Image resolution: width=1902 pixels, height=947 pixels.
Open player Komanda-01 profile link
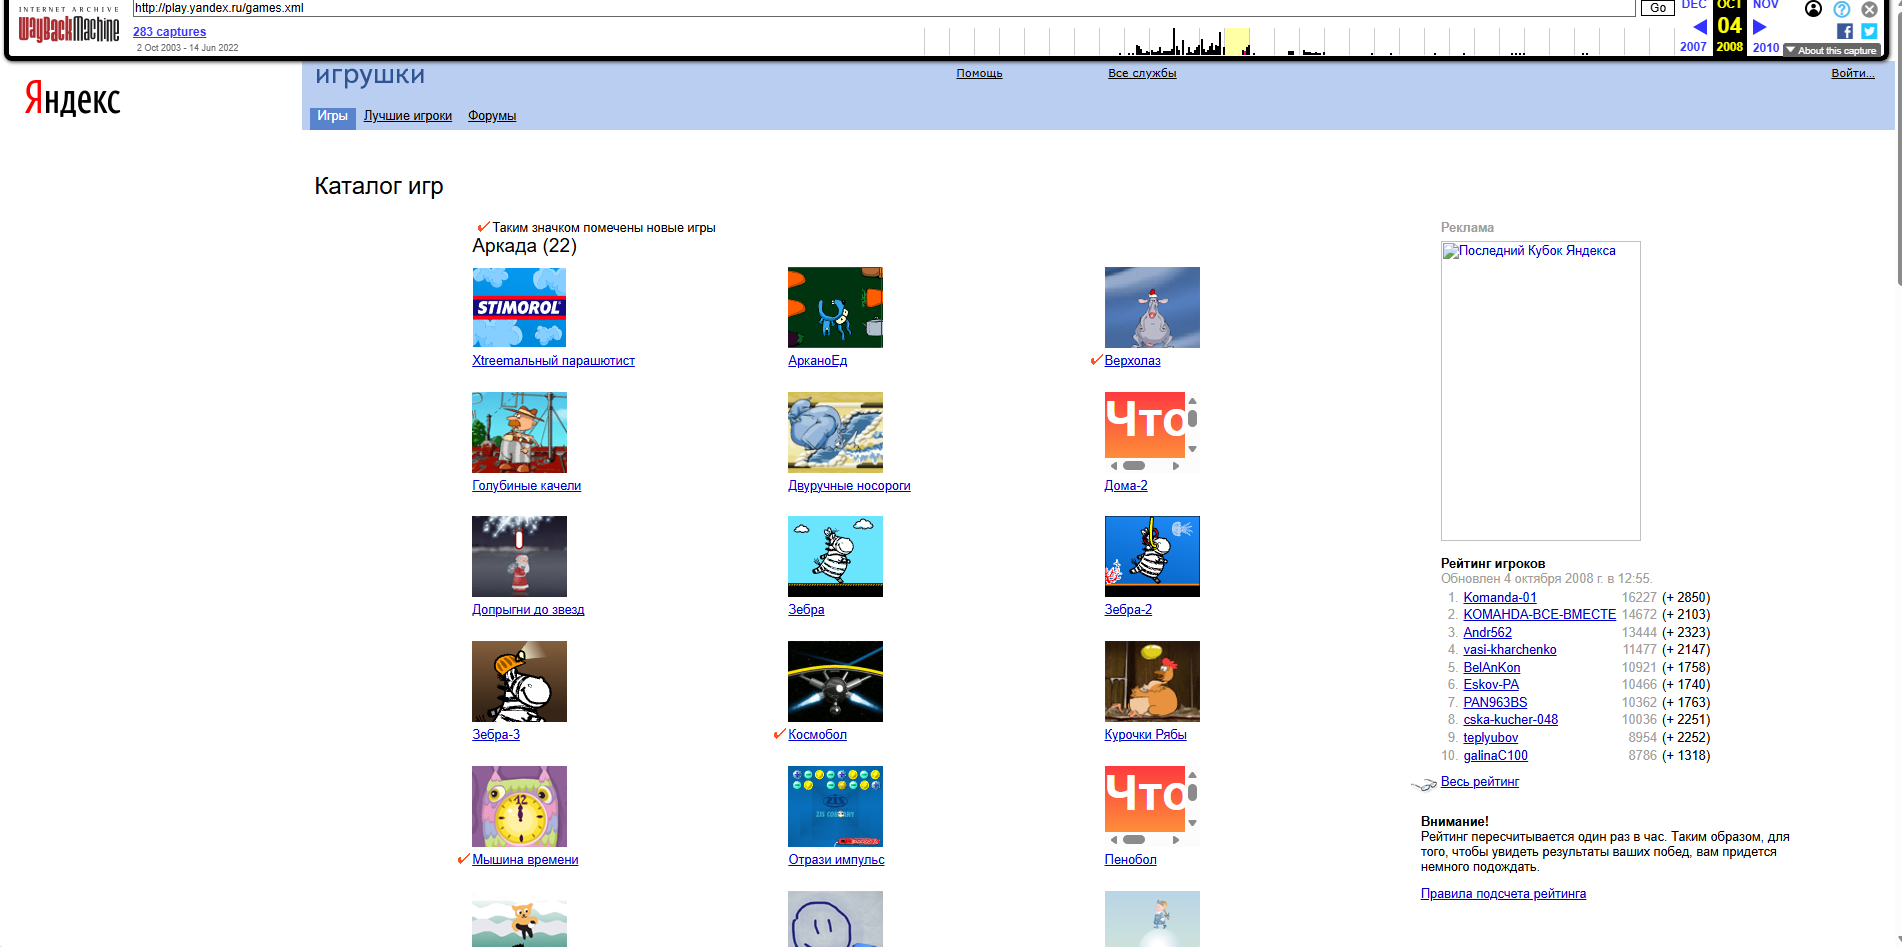(x=1500, y=598)
